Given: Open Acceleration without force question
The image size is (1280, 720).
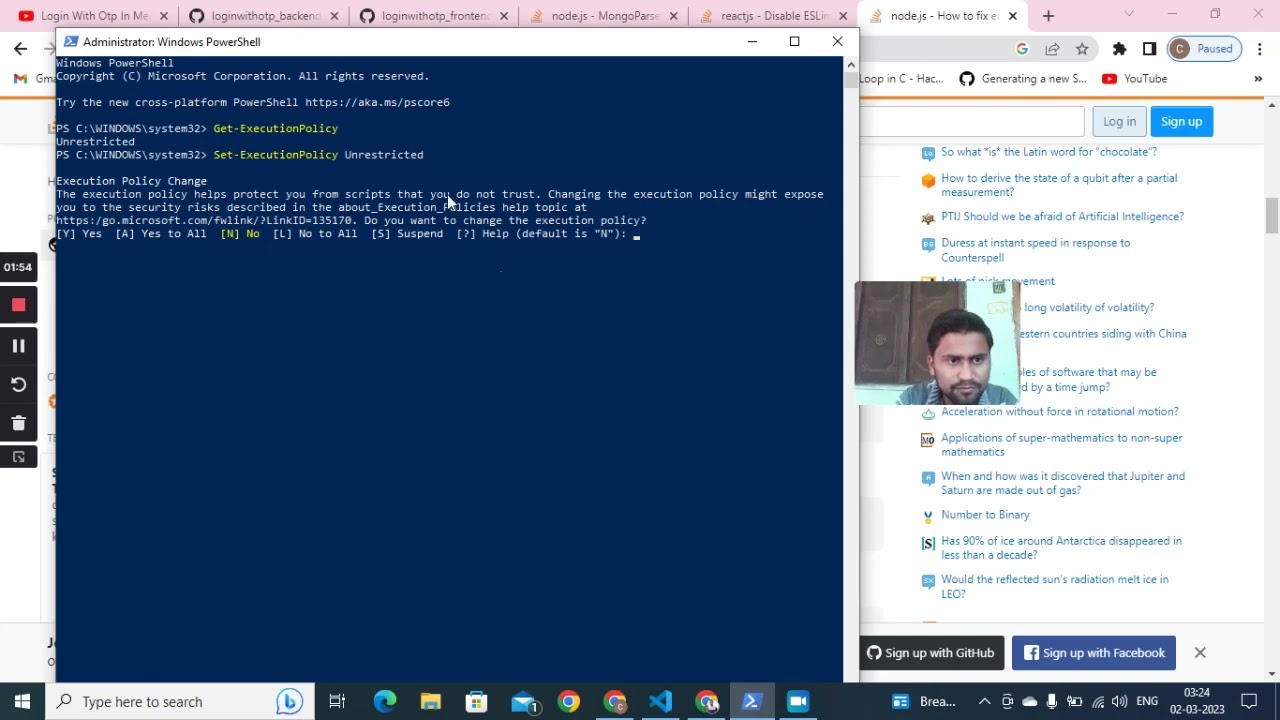Looking at the screenshot, I should (1059, 412).
